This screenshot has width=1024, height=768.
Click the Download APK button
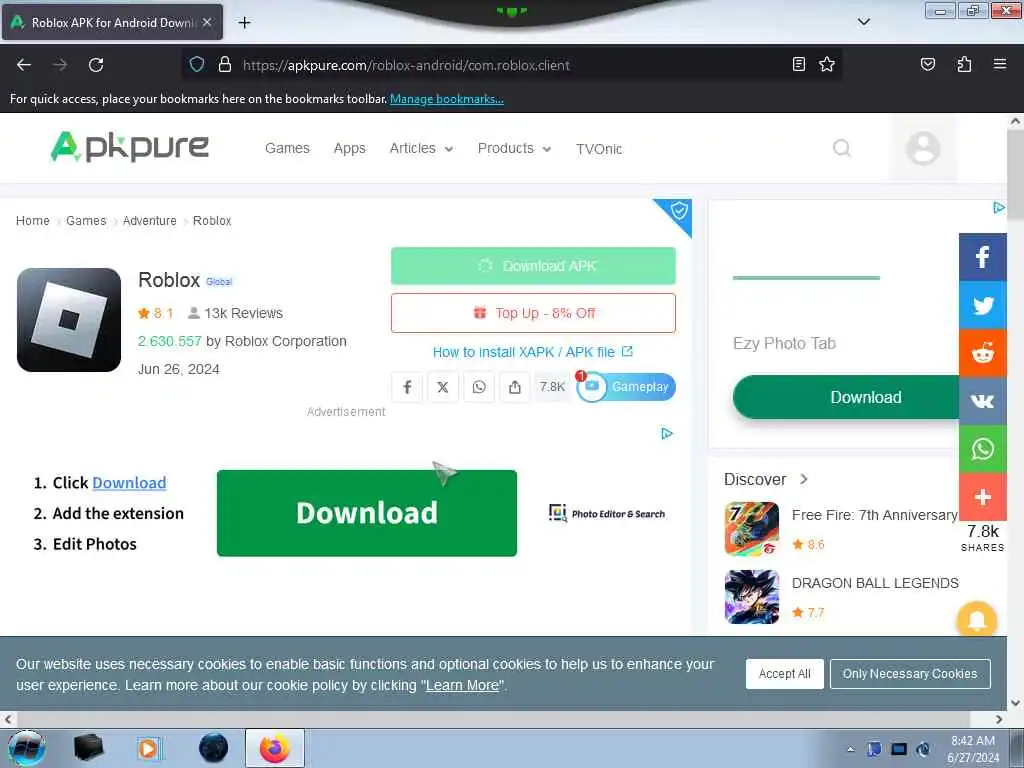(533, 266)
